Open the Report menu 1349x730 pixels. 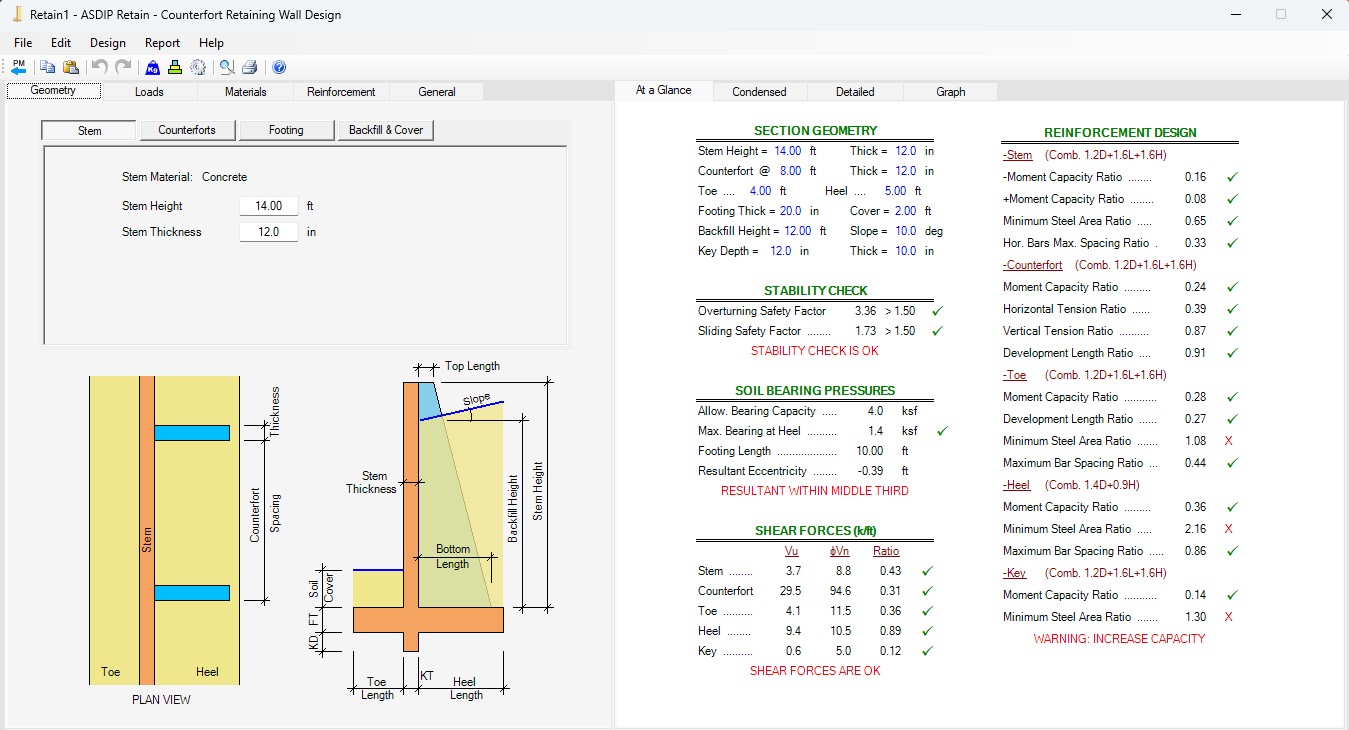coord(162,43)
